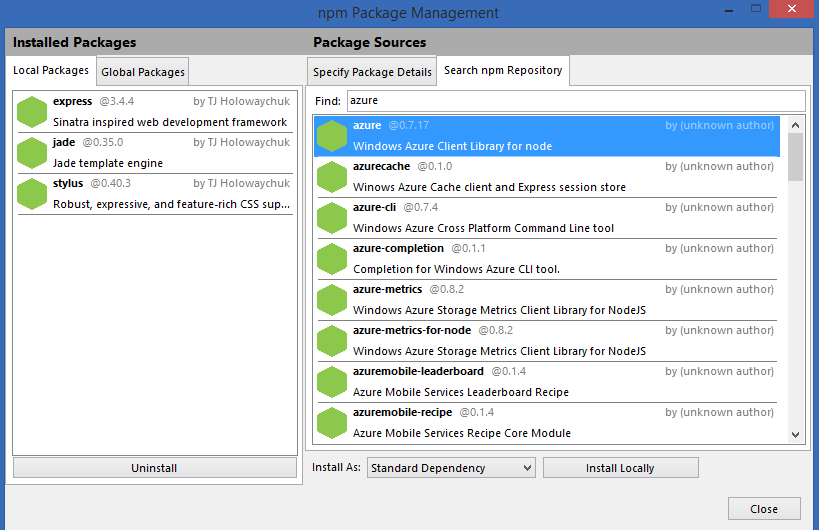Click 'Completion for Windows Azure CLI tool.' text
The height and width of the screenshot is (530, 819).
[456, 269]
